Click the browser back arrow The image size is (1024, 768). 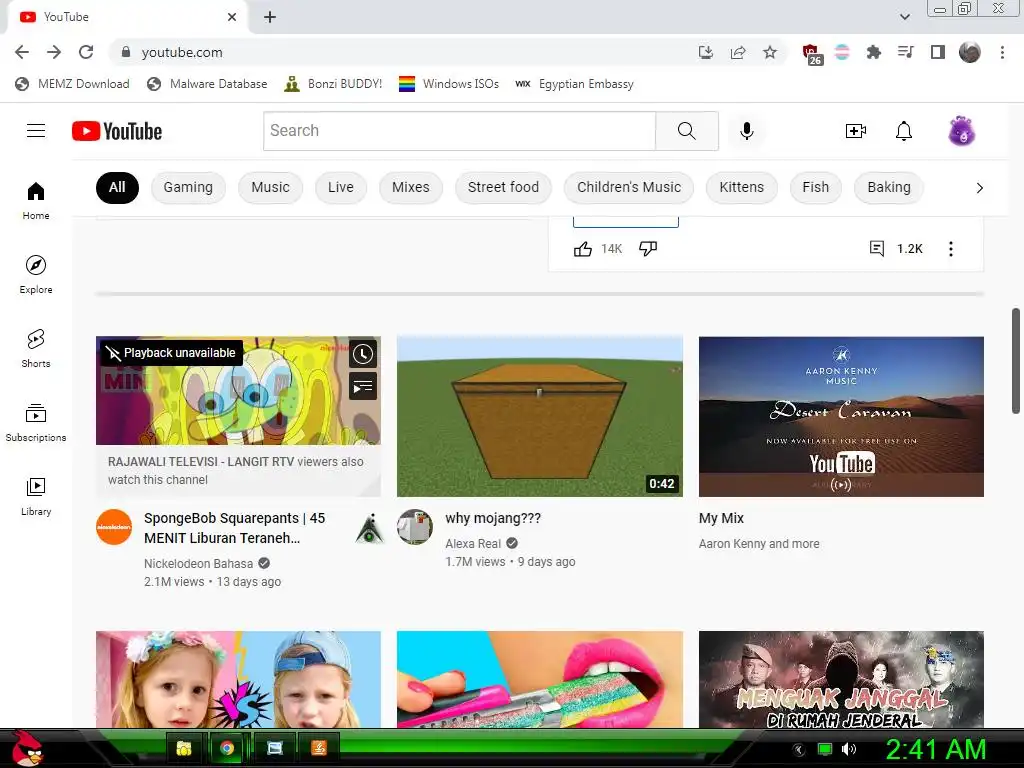pyautogui.click(x=22, y=52)
